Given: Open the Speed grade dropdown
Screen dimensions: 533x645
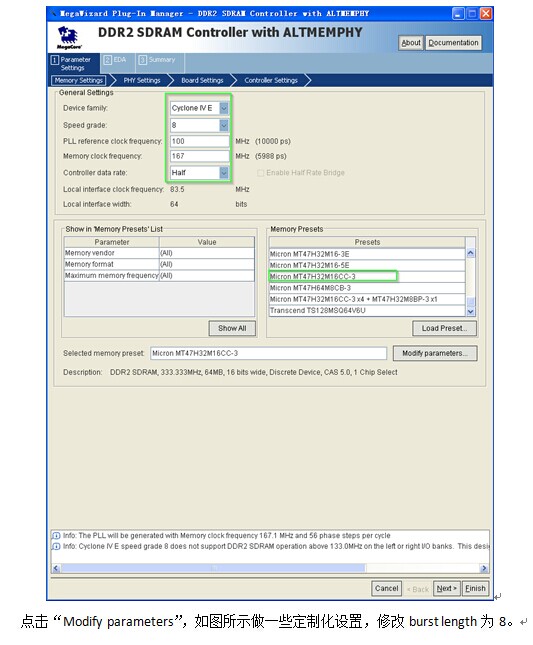Looking at the screenshot, I should [x=224, y=125].
